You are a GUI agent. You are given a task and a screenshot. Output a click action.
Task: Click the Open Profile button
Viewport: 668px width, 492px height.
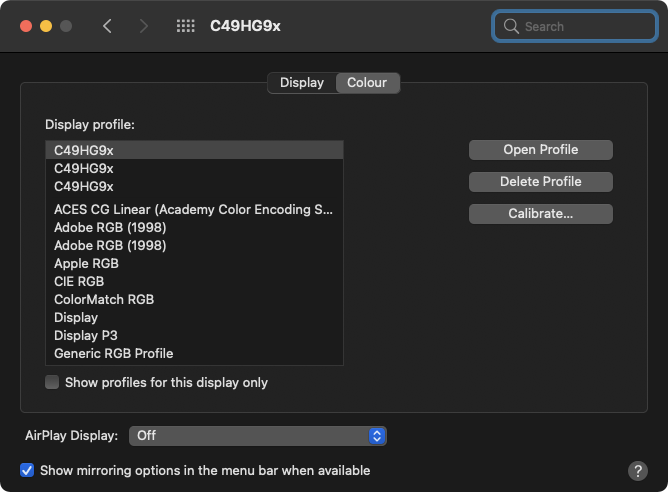coord(541,150)
